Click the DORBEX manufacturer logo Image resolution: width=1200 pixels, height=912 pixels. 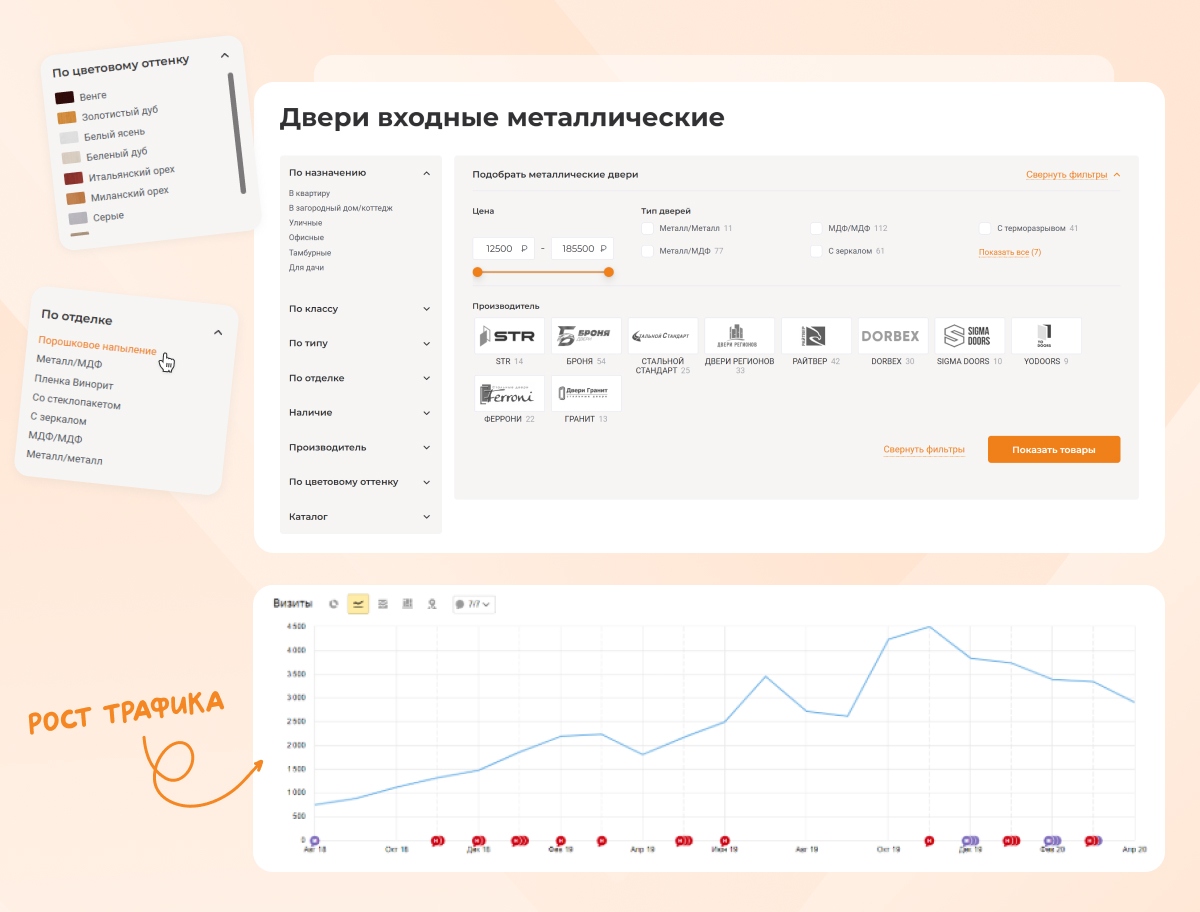coord(893,336)
